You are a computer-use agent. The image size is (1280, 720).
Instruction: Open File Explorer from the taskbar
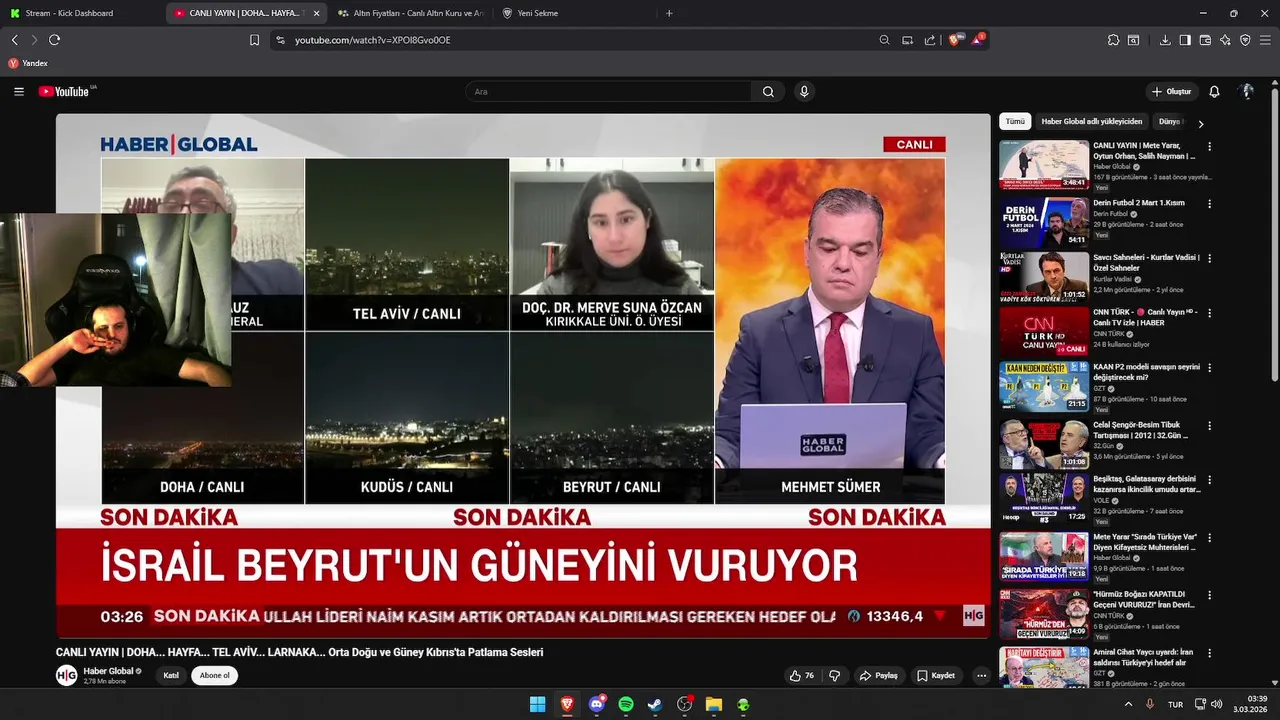714,704
